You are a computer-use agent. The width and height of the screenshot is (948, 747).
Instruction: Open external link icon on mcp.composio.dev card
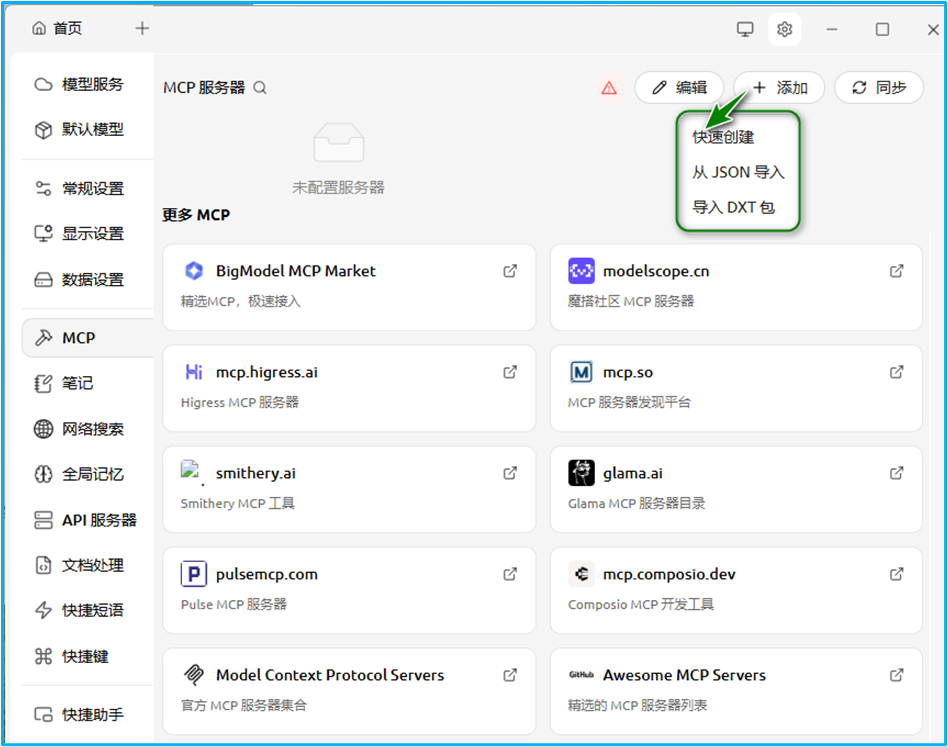pos(897,574)
